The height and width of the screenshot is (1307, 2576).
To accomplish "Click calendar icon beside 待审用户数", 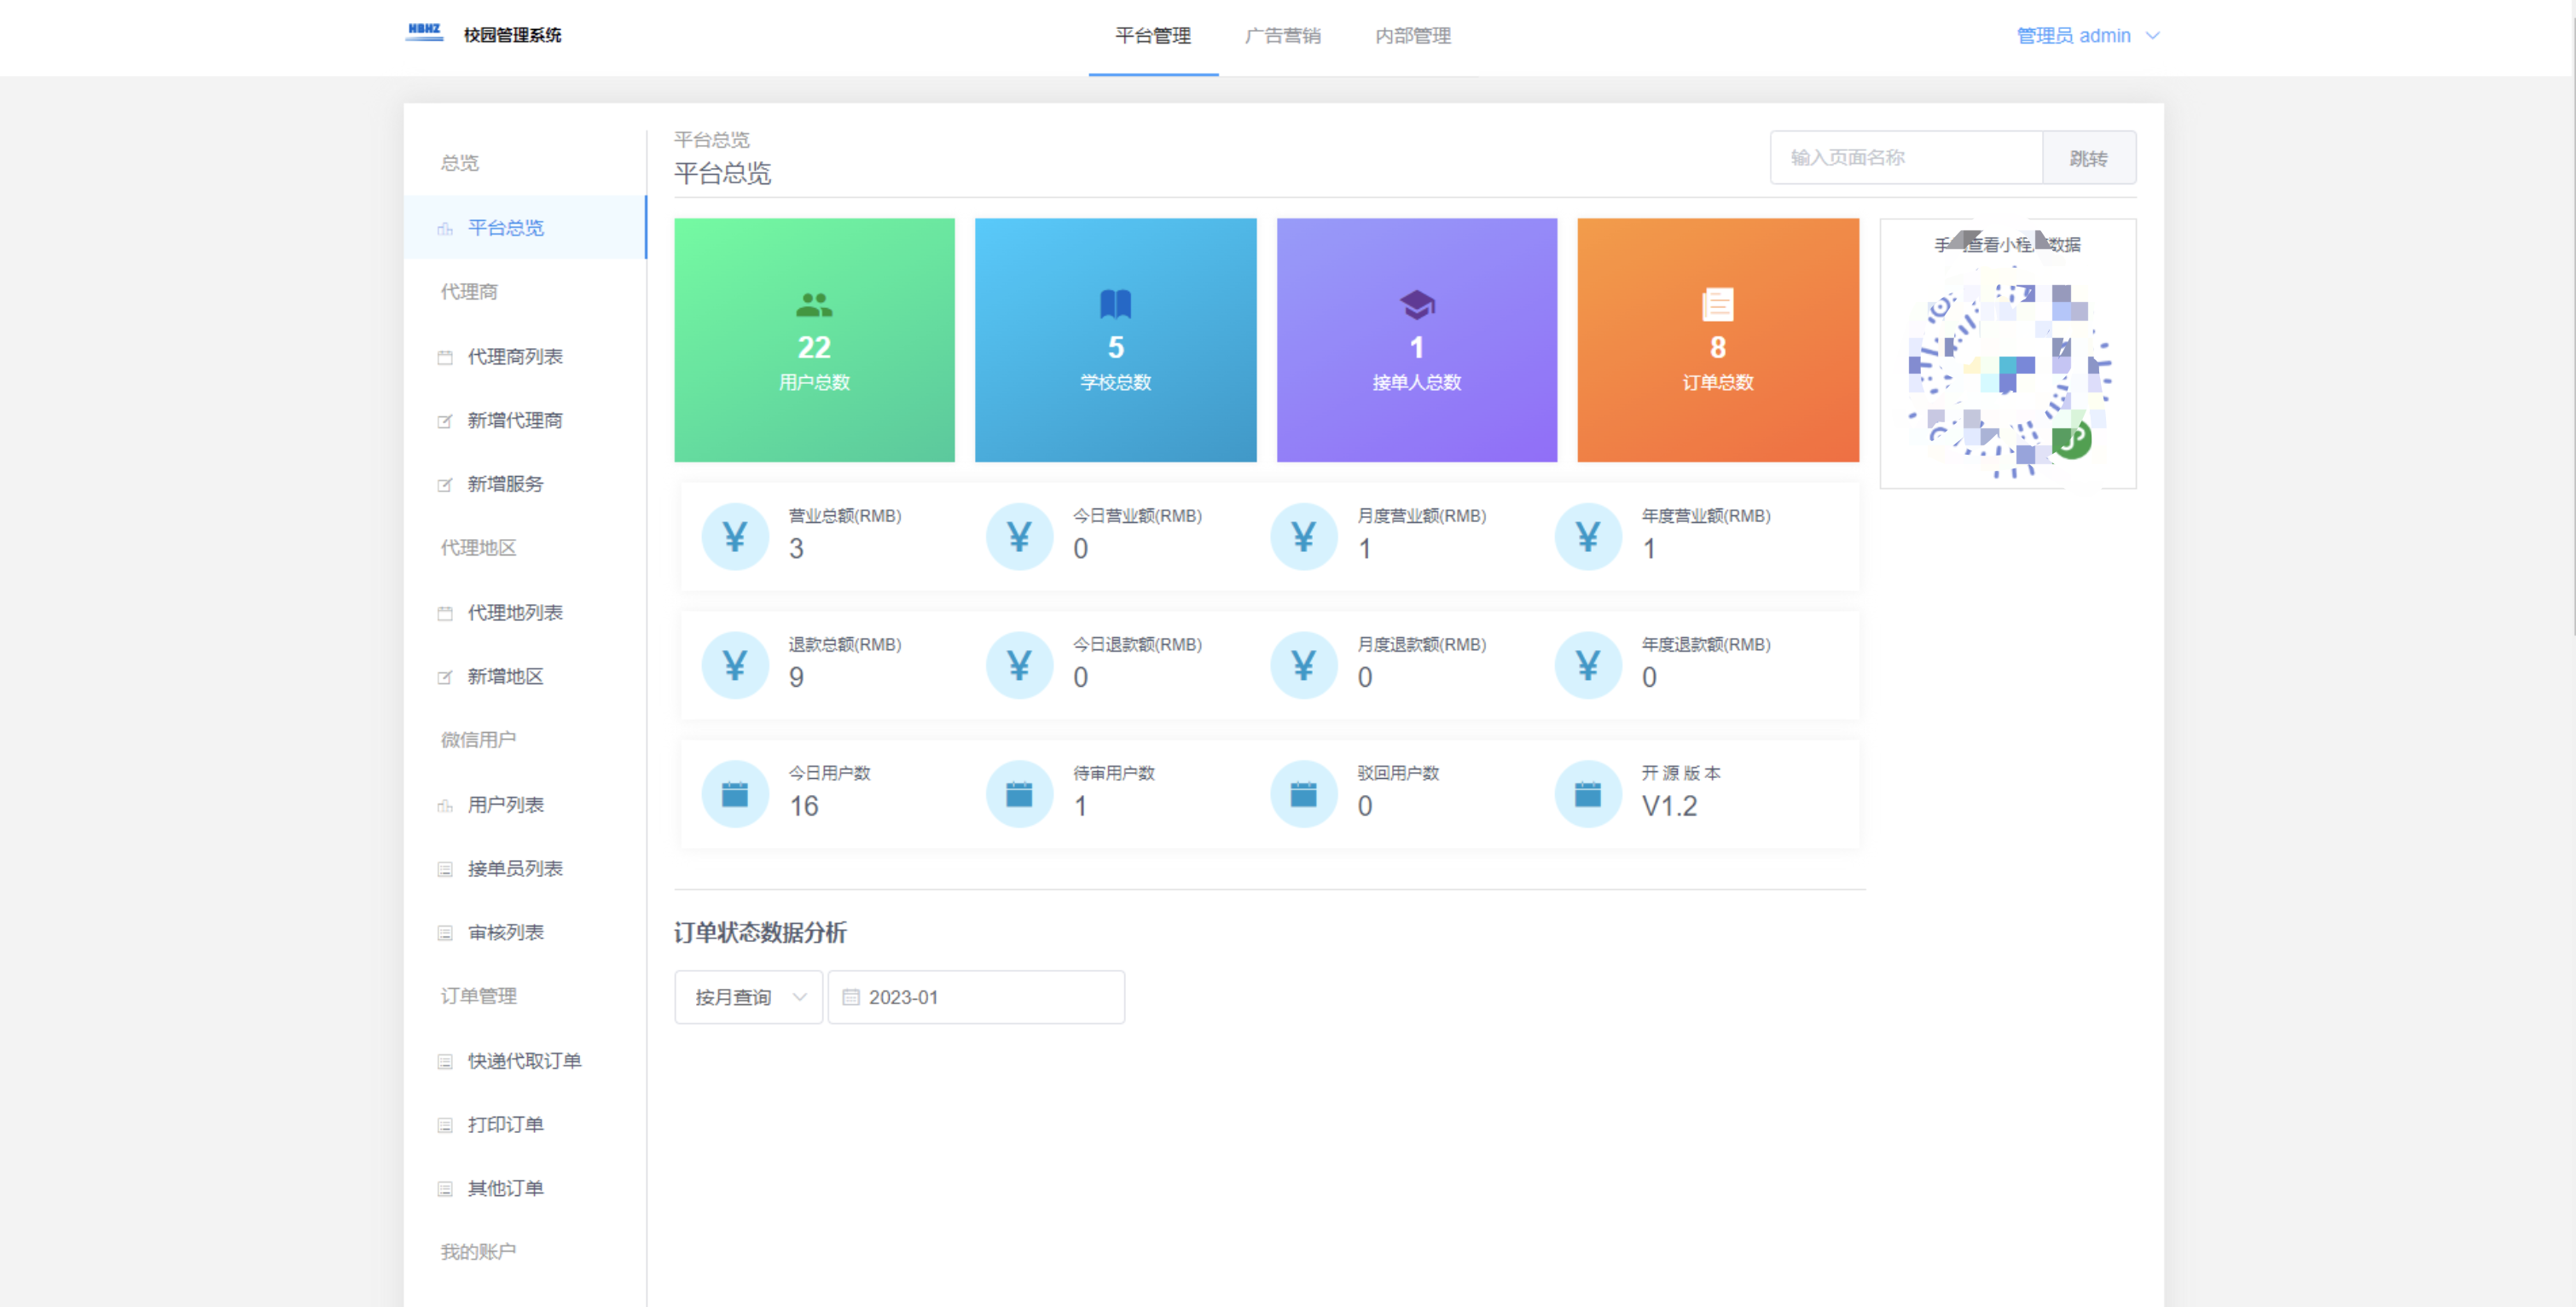I will pyautogui.click(x=1019, y=795).
